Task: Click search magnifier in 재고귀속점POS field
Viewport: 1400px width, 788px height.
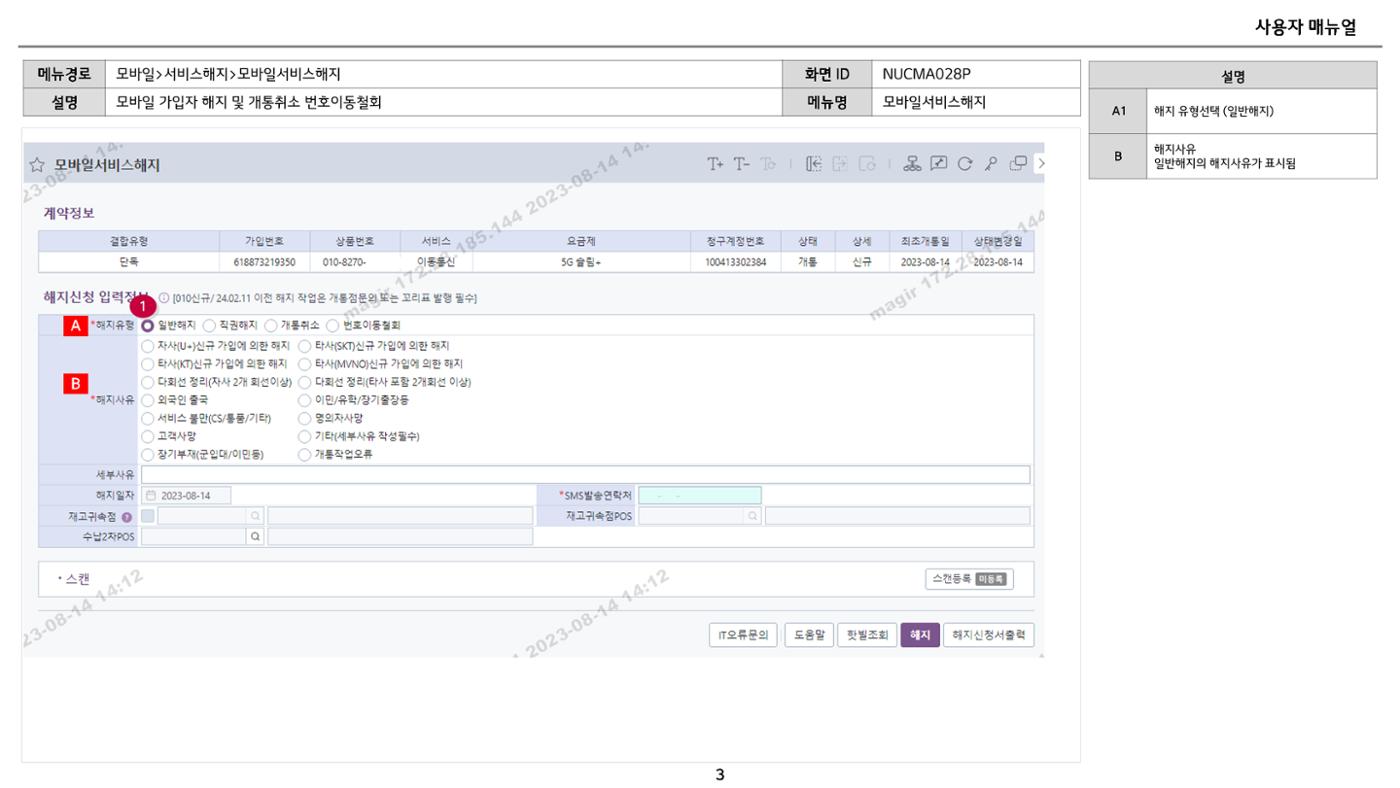Action: click(753, 516)
